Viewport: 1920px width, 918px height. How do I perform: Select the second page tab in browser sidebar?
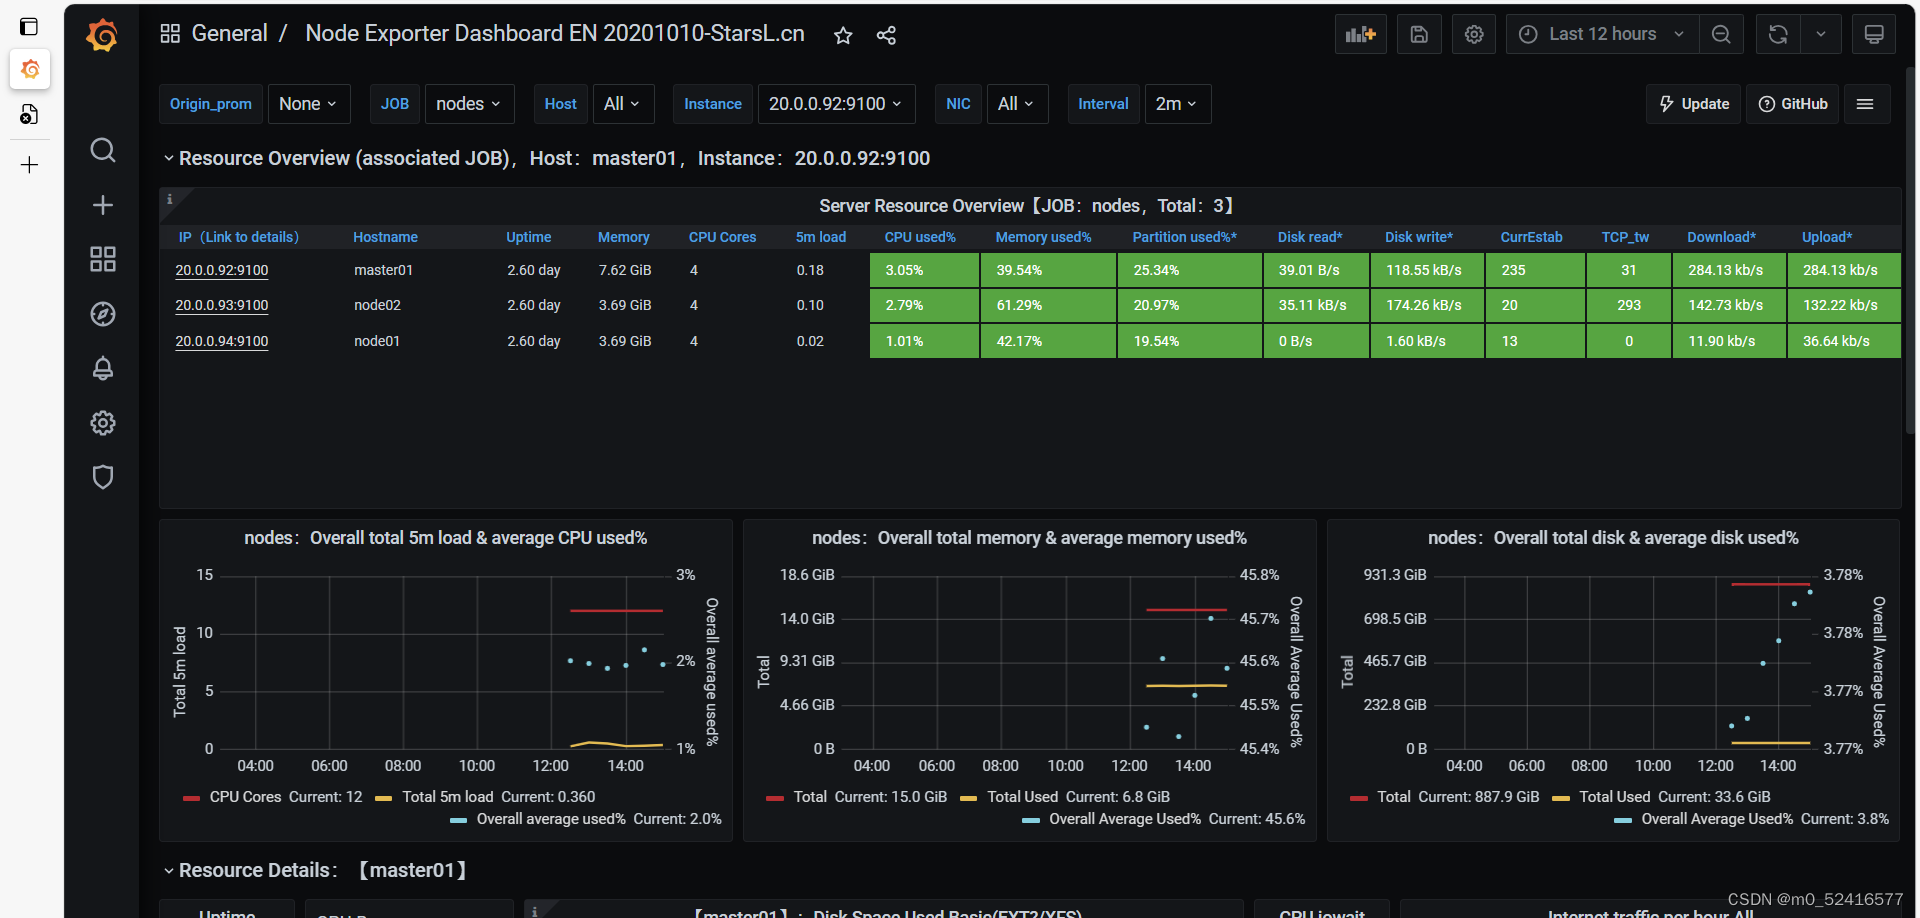click(30, 114)
